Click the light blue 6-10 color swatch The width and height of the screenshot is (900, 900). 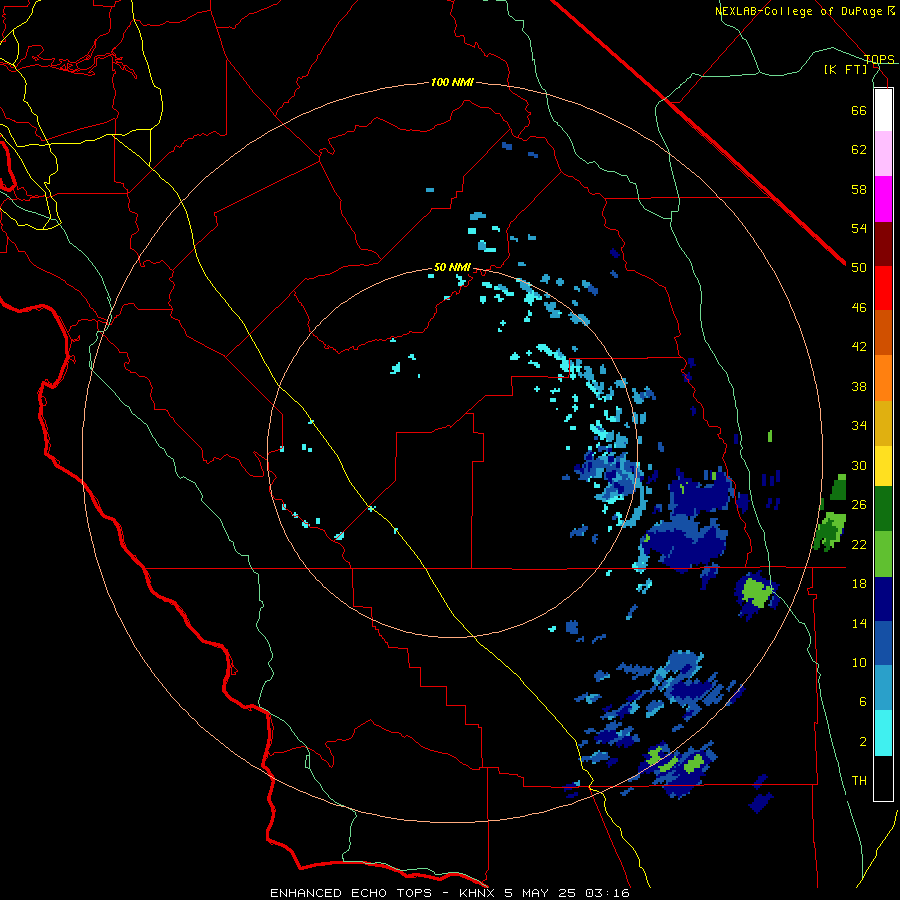[x=883, y=688]
